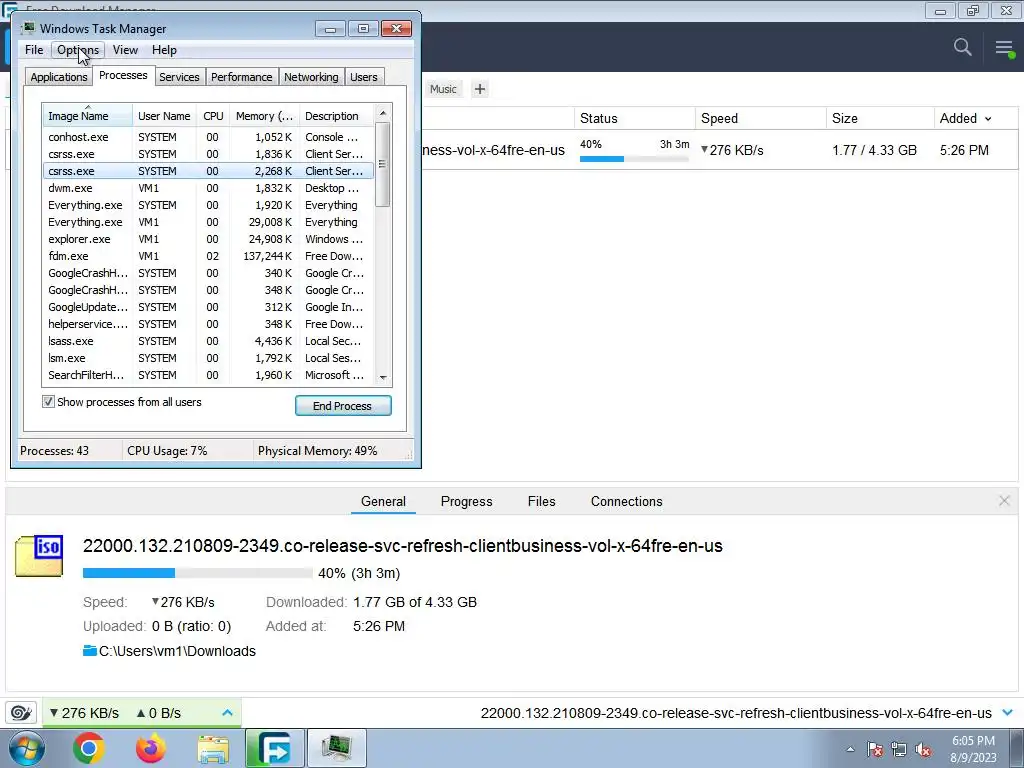Sort processes by User Name column
Screen dimensions: 1024x768
click(x=164, y=116)
